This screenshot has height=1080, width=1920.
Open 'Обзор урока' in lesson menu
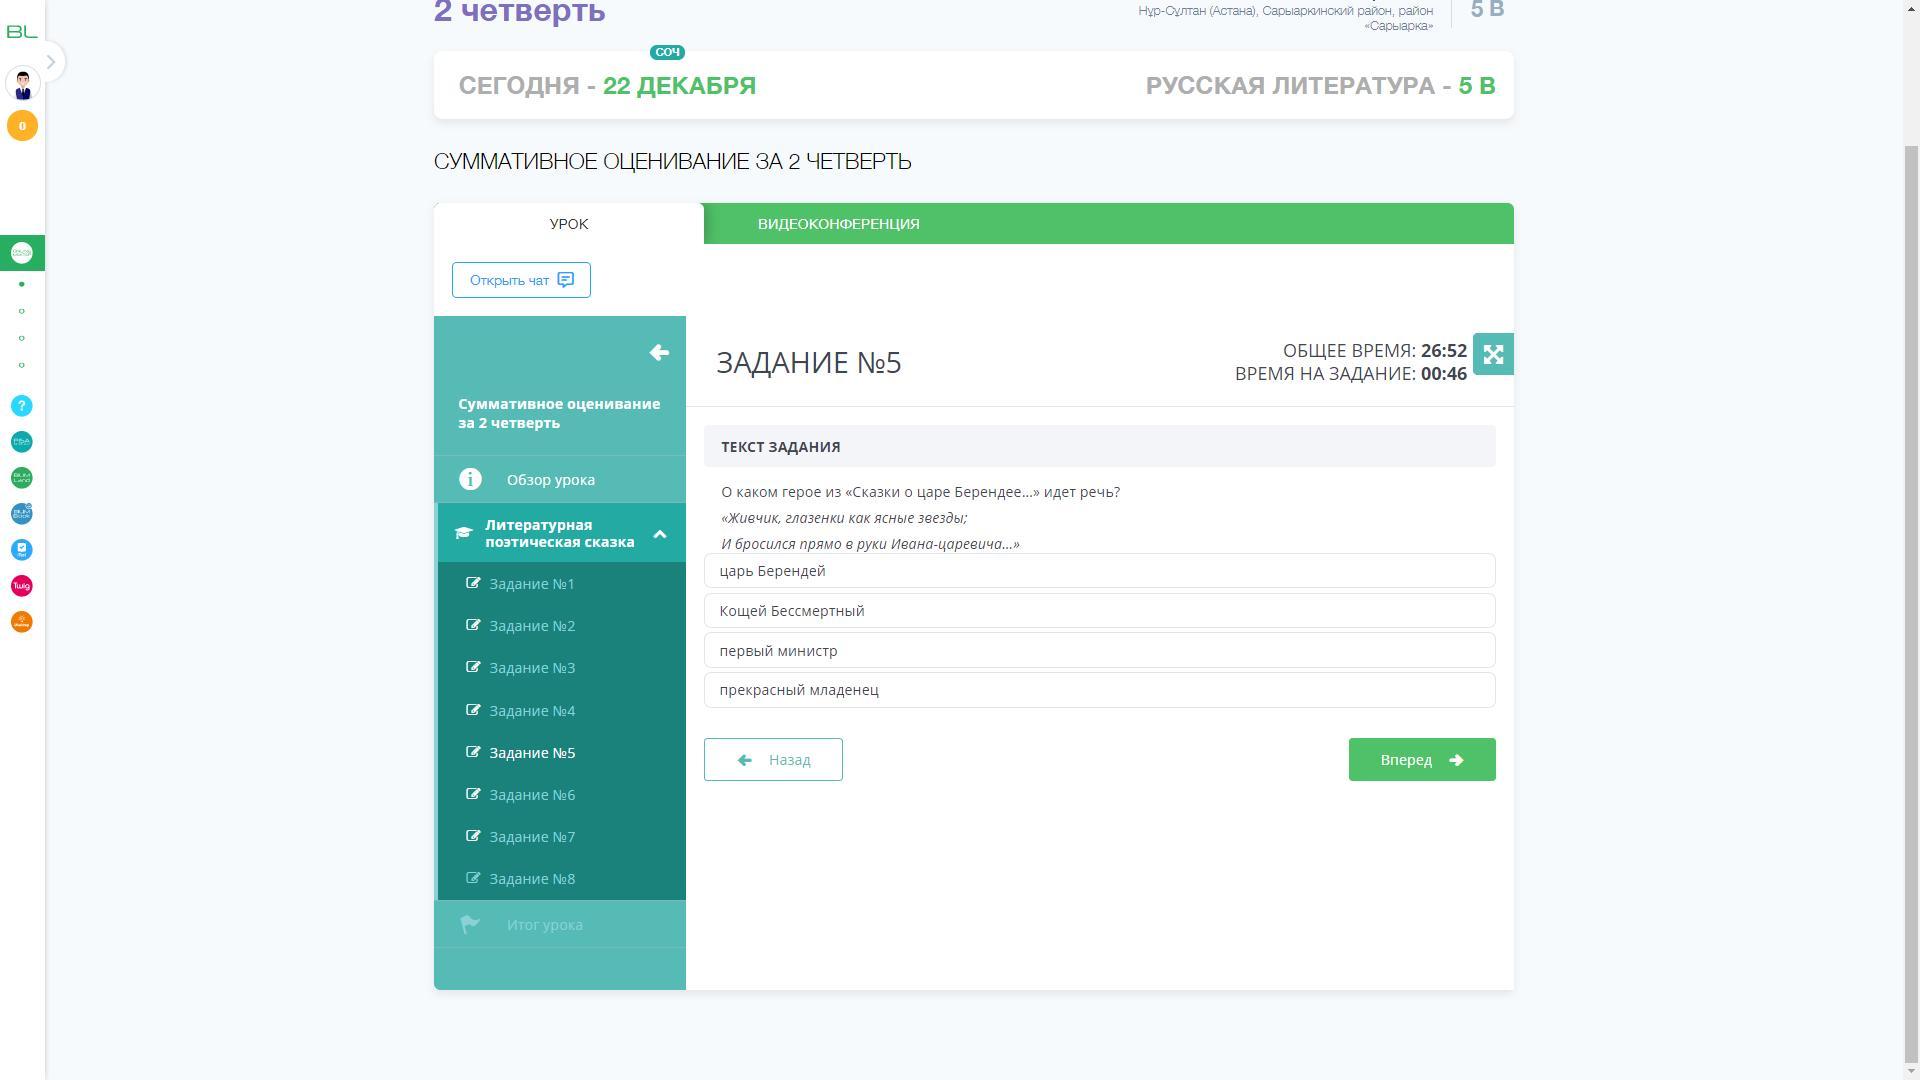point(550,480)
